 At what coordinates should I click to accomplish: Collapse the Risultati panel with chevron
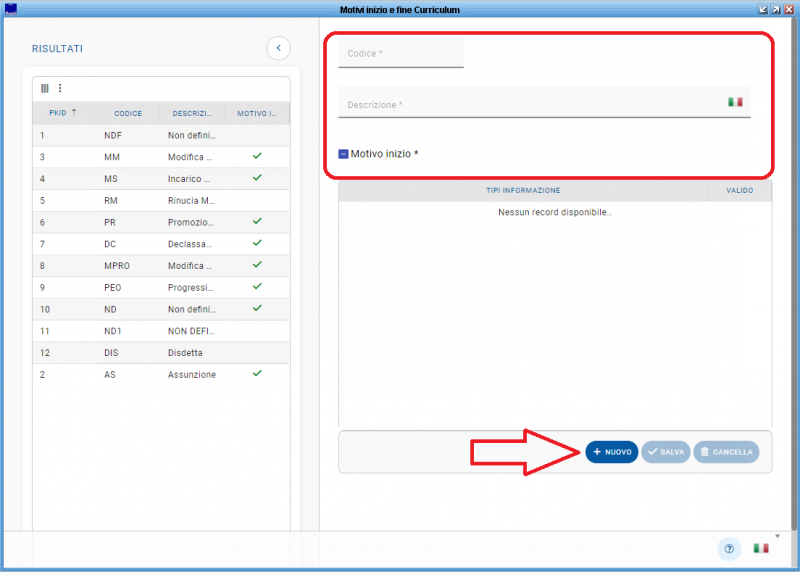pos(278,47)
